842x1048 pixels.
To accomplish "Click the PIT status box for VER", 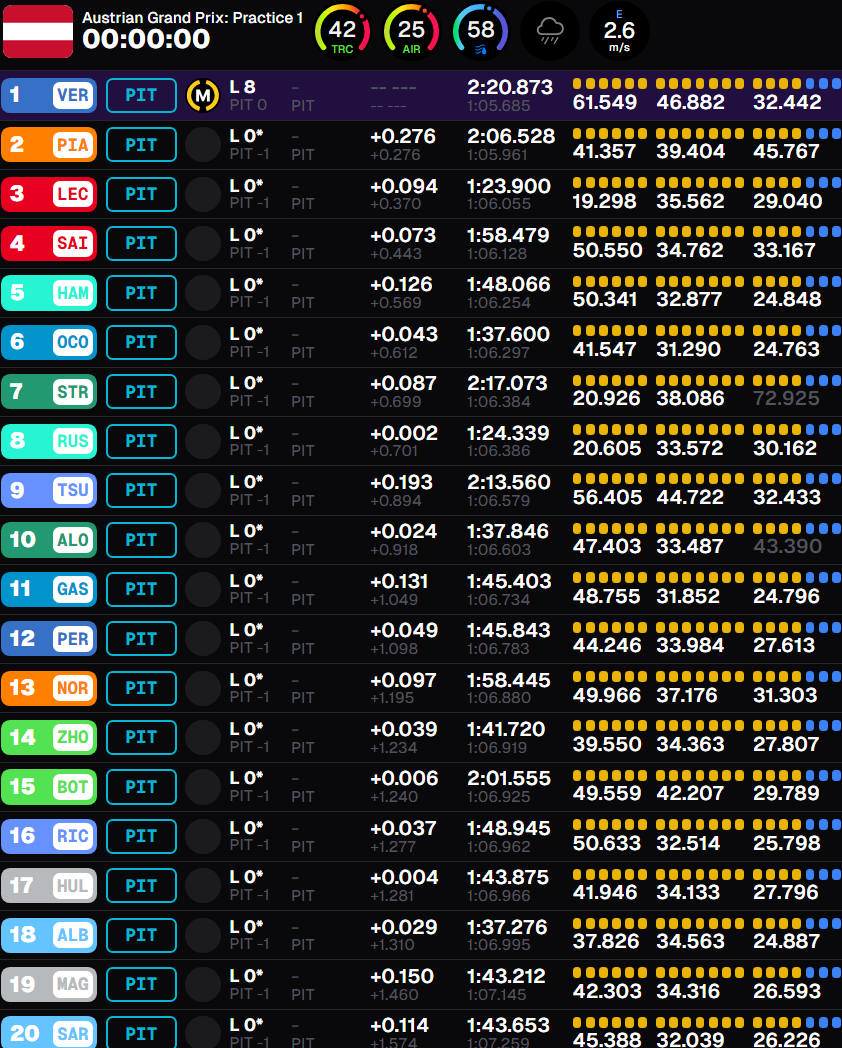I will [x=142, y=96].
